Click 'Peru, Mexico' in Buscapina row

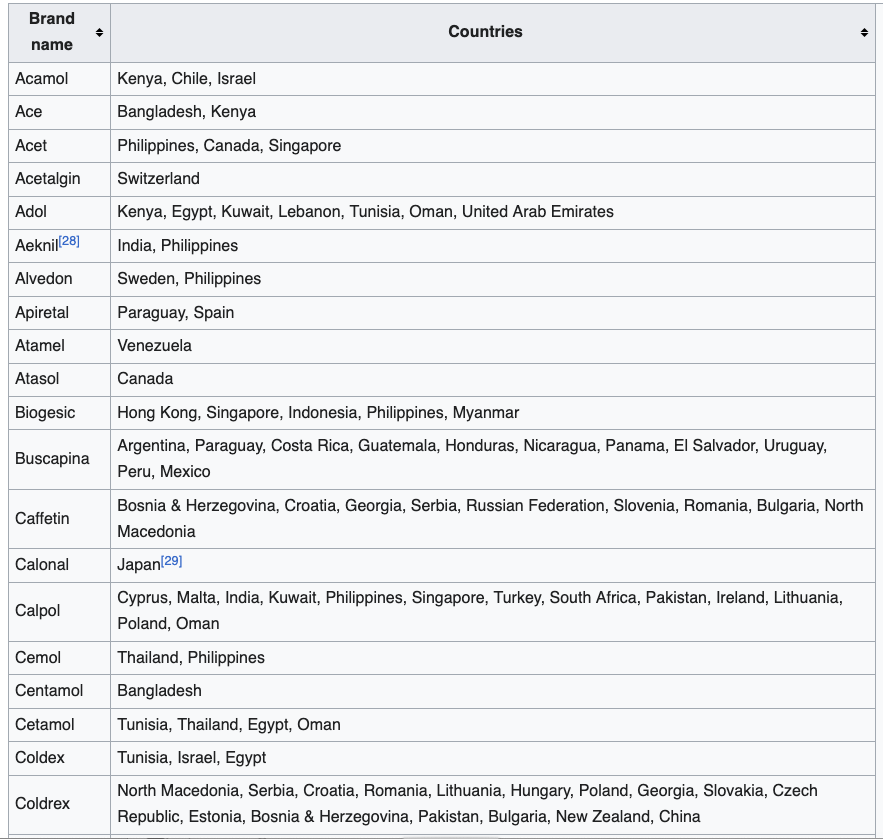[164, 472]
